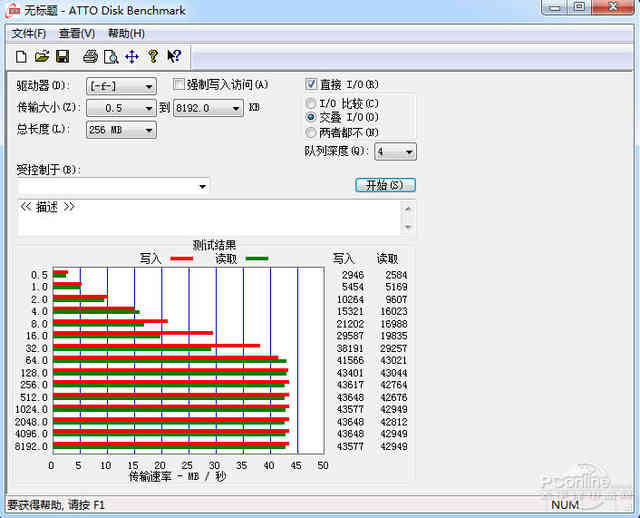Print results using the printer icon
The image size is (640, 518).
coord(90,56)
